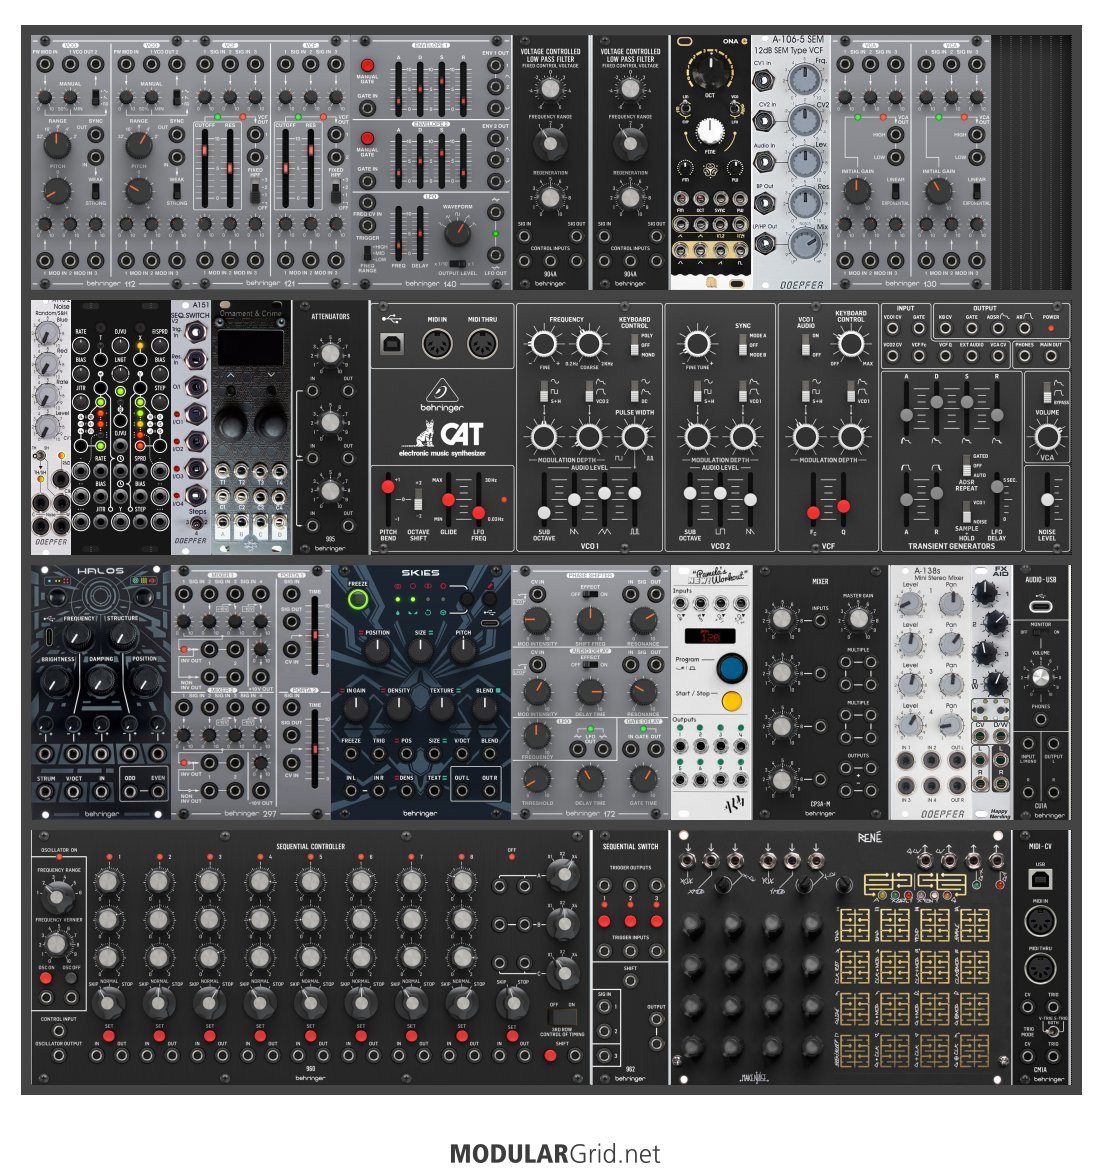Click the Skies DENSITY knob
The image size is (1112, 1175).
[399, 708]
